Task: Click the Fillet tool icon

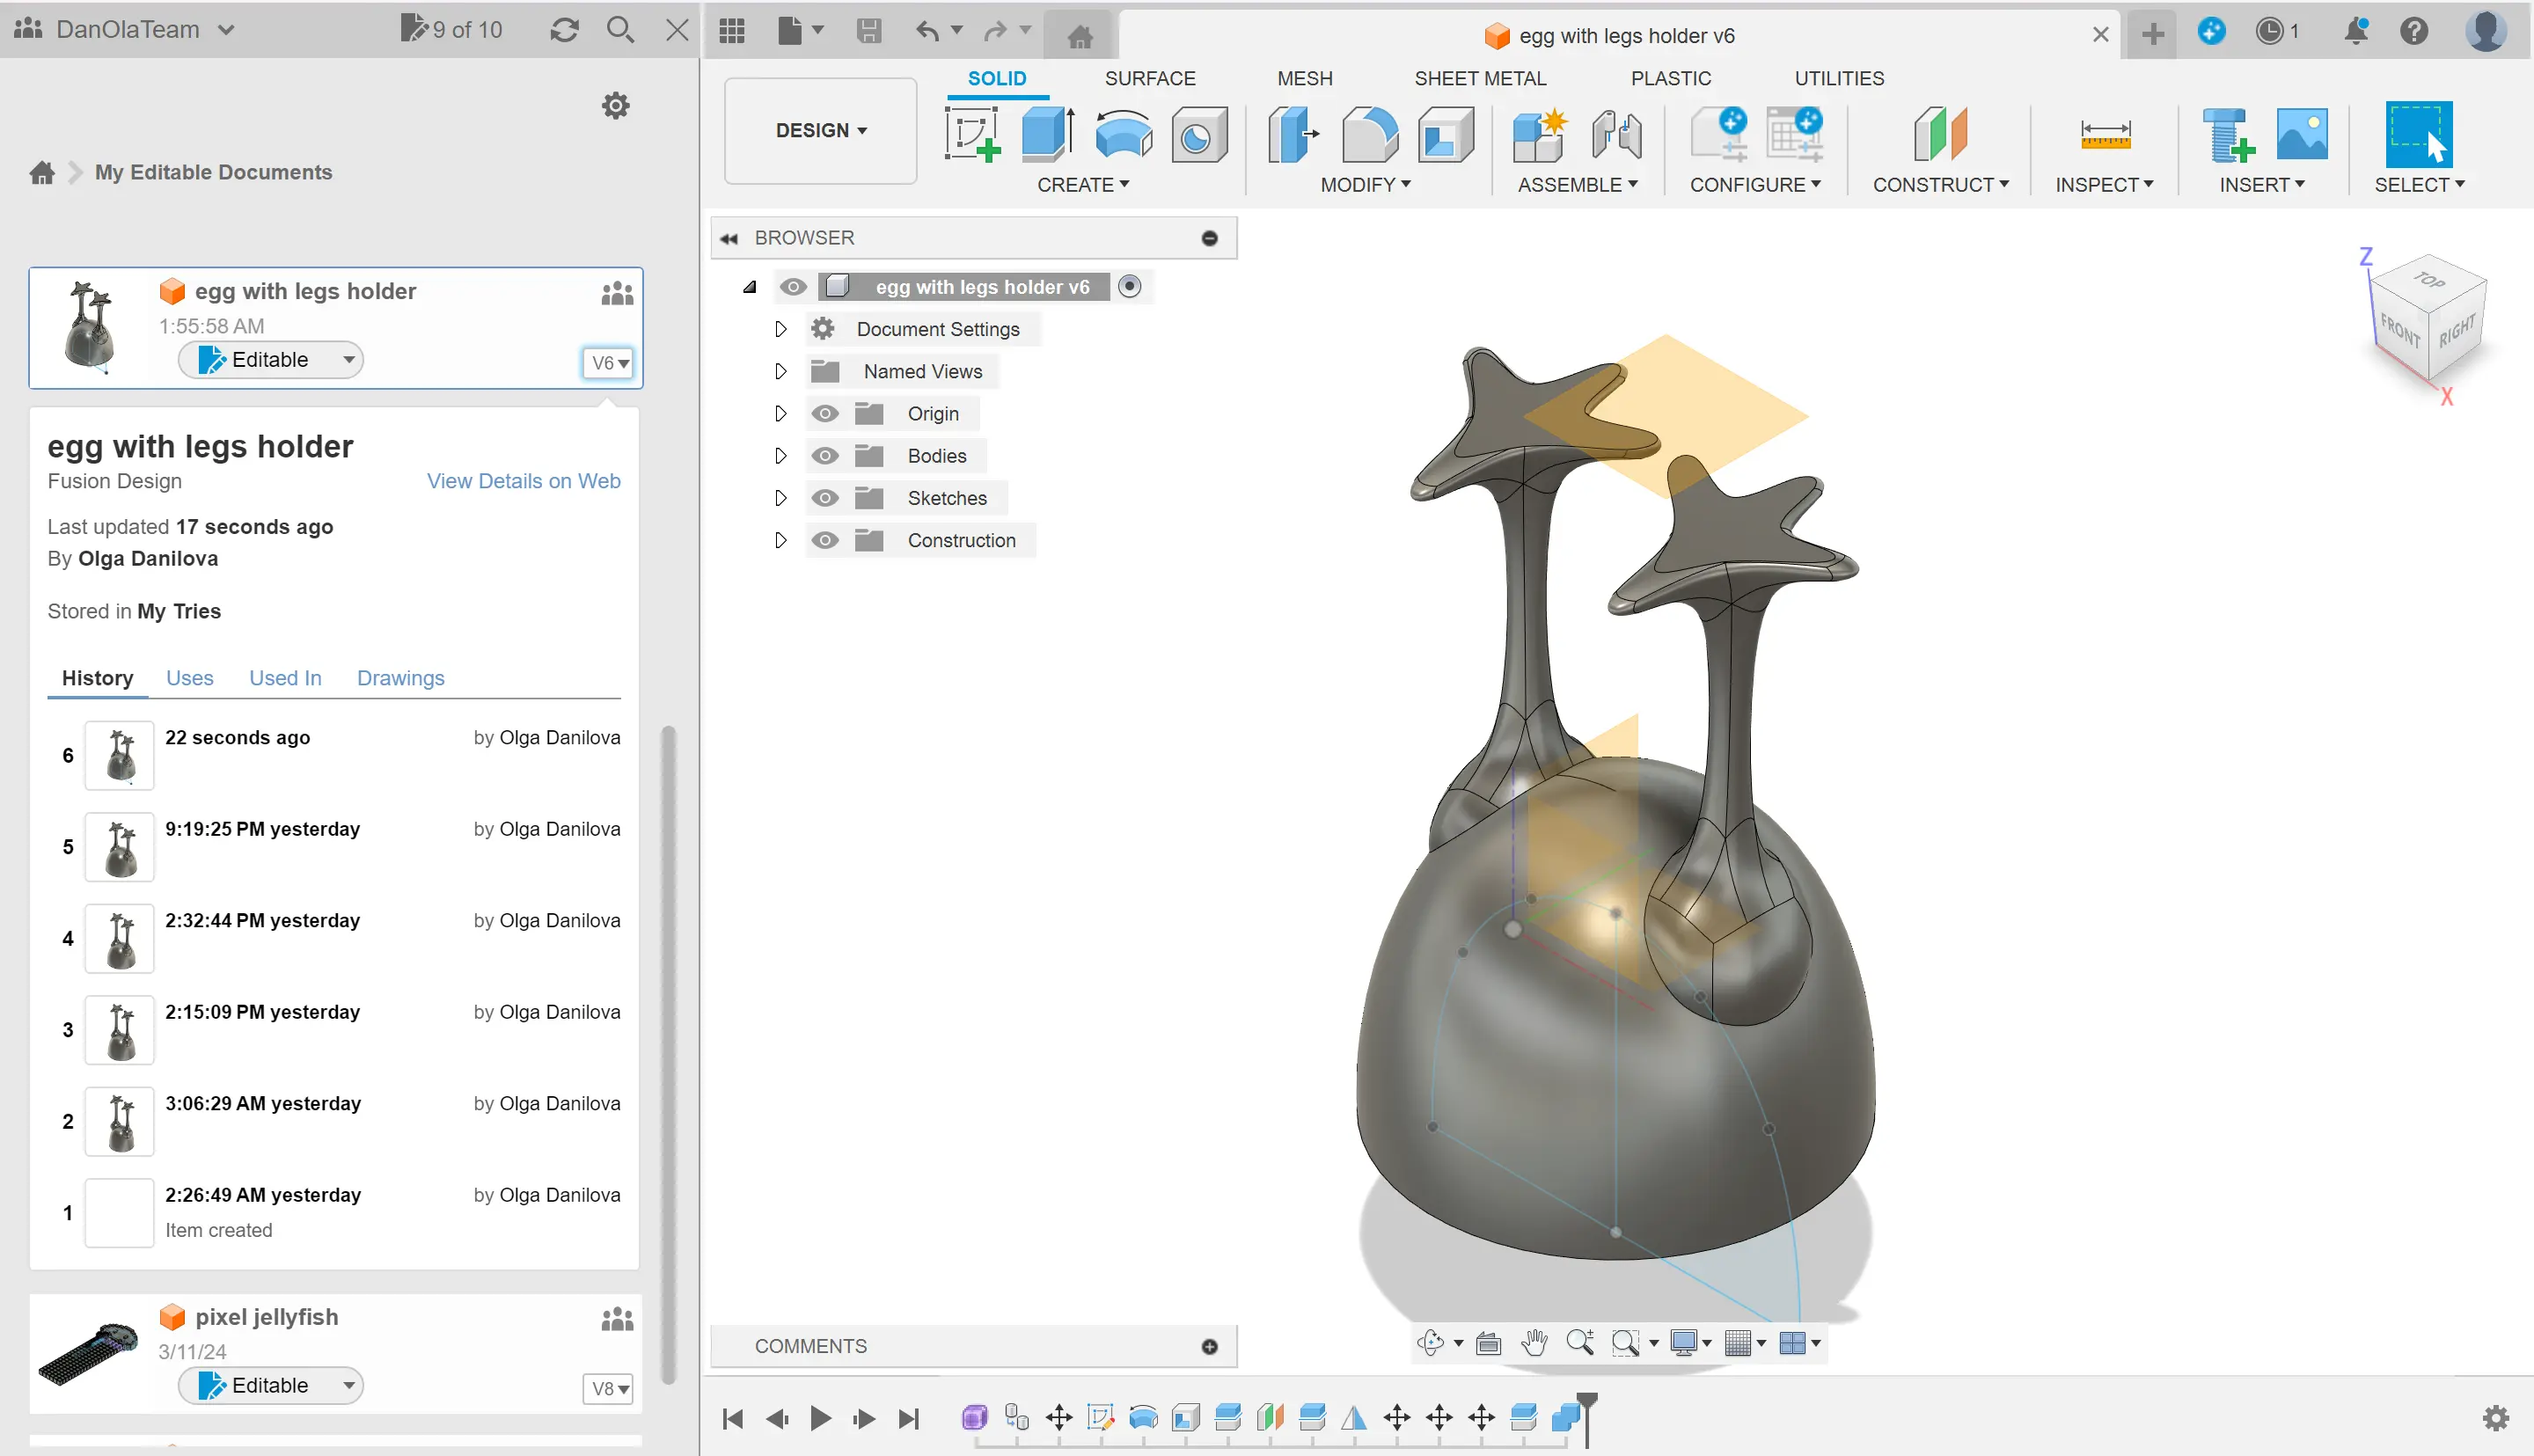Action: click(1369, 135)
